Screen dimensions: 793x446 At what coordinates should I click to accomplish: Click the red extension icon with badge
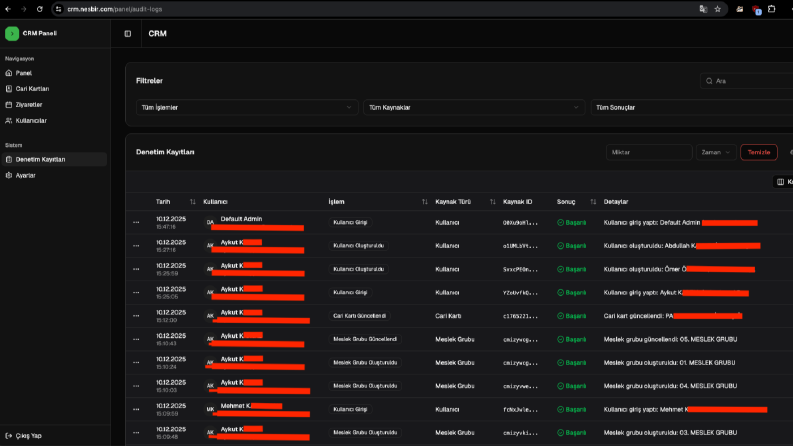point(756,10)
